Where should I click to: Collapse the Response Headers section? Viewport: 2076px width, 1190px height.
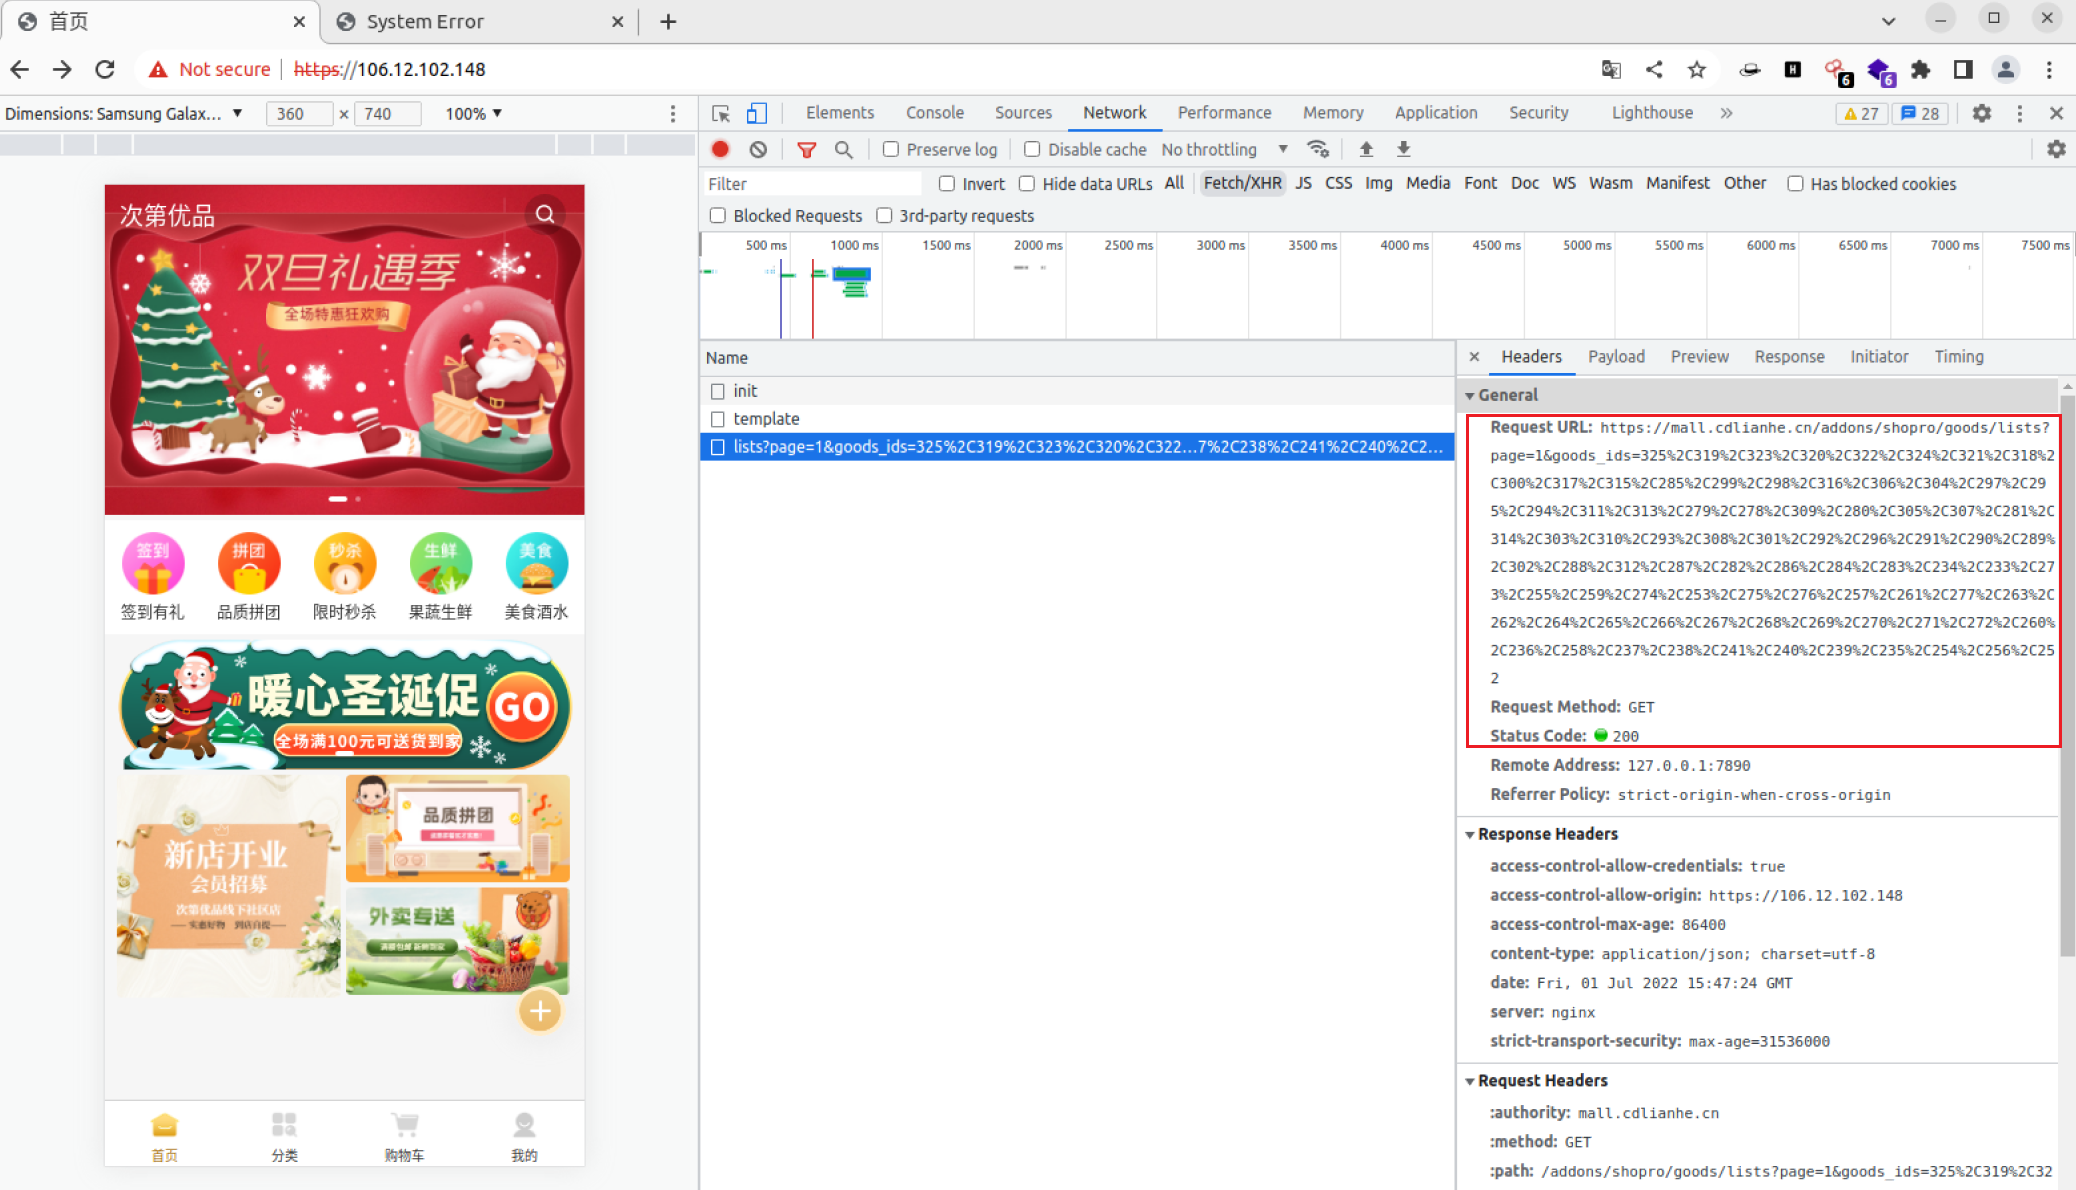point(1546,834)
